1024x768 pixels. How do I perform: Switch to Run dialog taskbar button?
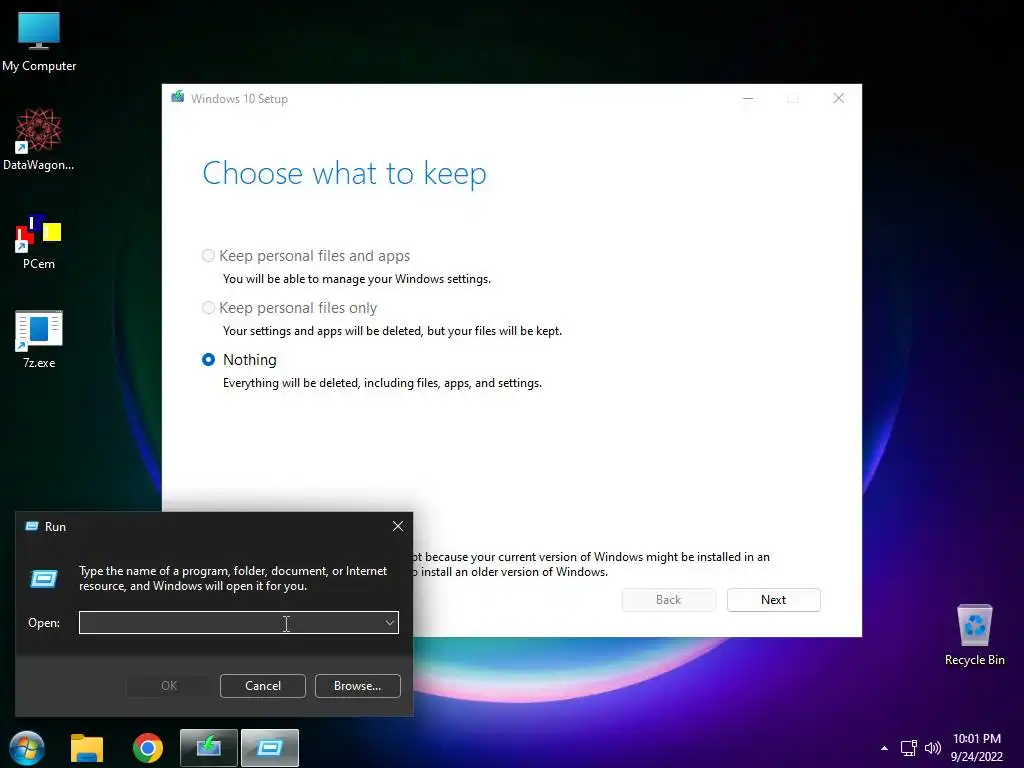tap(270, 748)
